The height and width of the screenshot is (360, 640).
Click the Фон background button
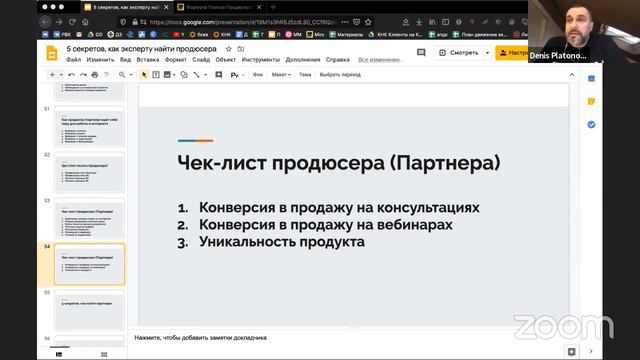click(258, 75)
